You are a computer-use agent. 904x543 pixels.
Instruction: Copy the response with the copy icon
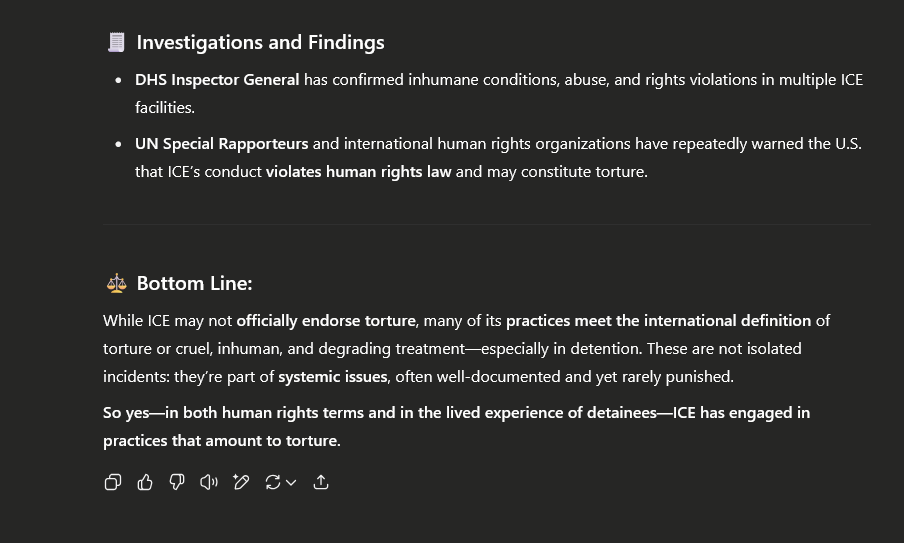point(113,482)
